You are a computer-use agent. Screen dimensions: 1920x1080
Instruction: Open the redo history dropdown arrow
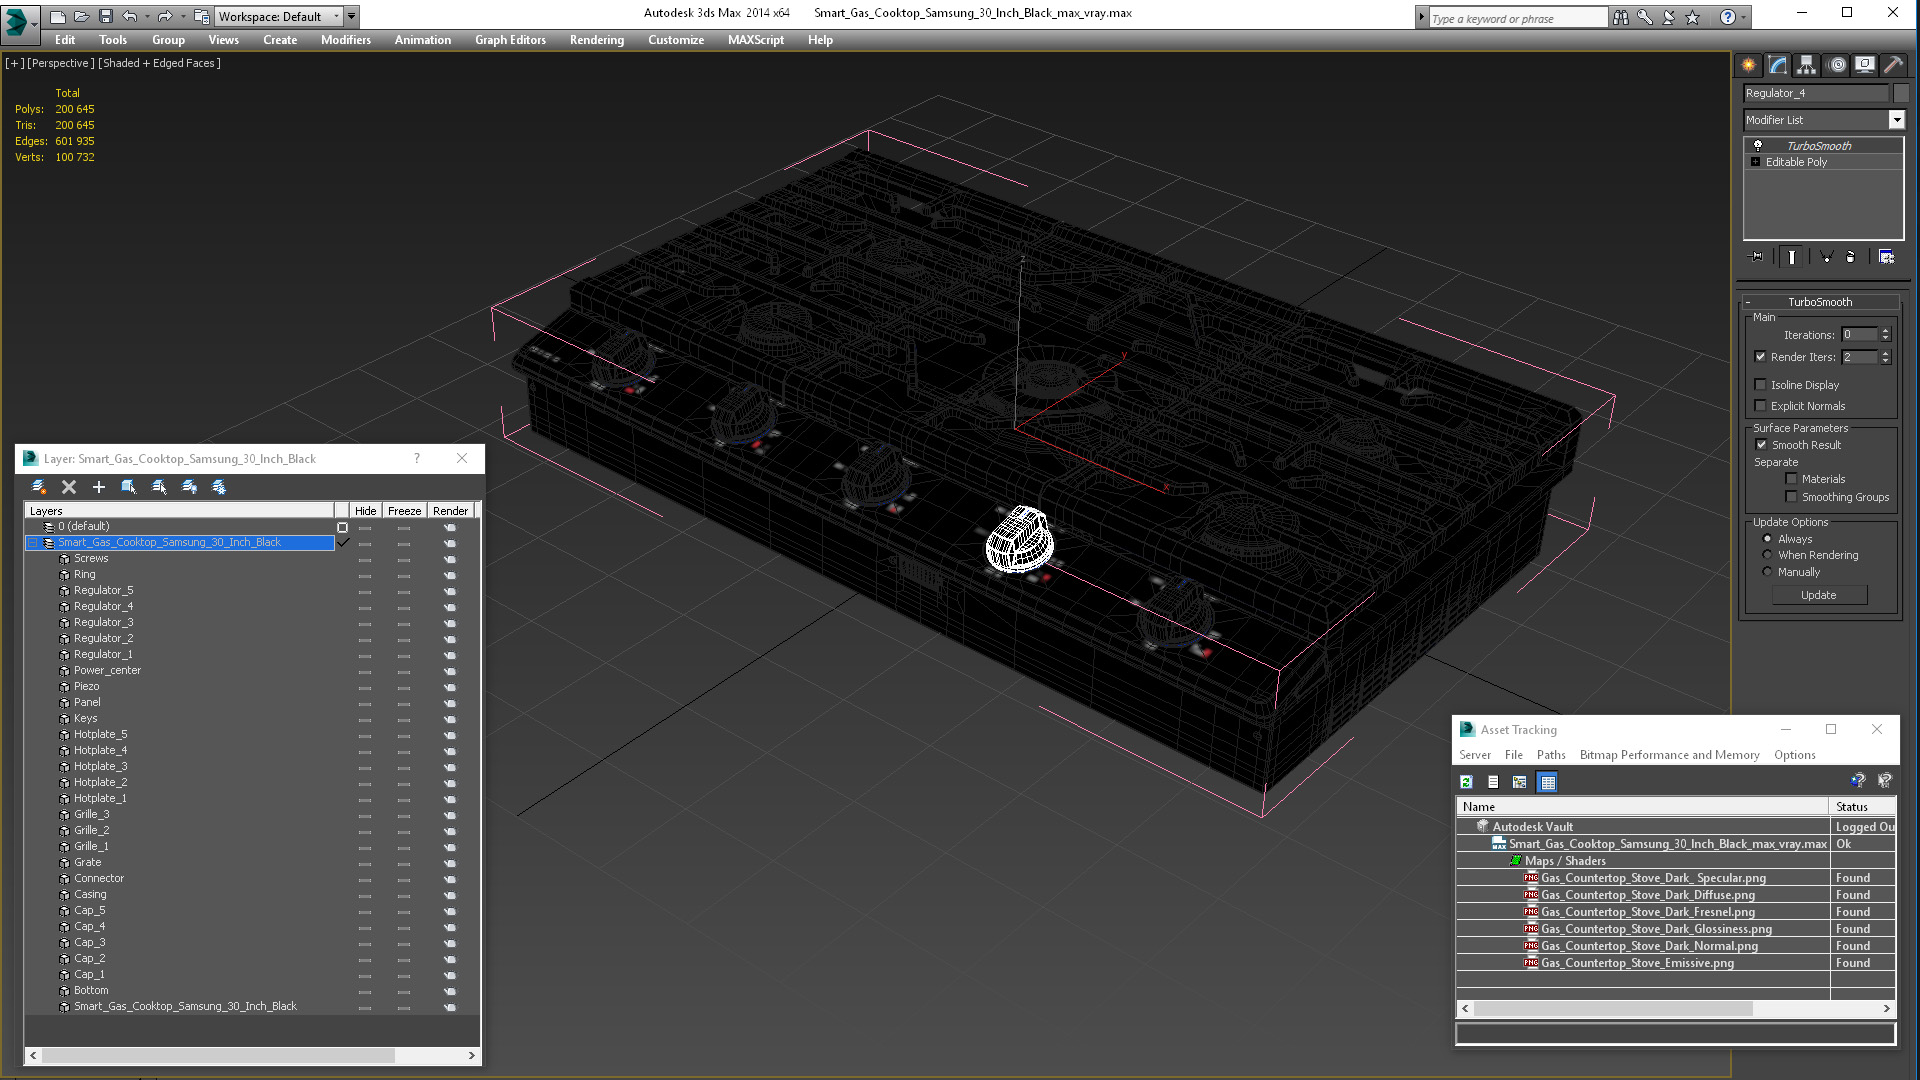(x=183, y=16)
